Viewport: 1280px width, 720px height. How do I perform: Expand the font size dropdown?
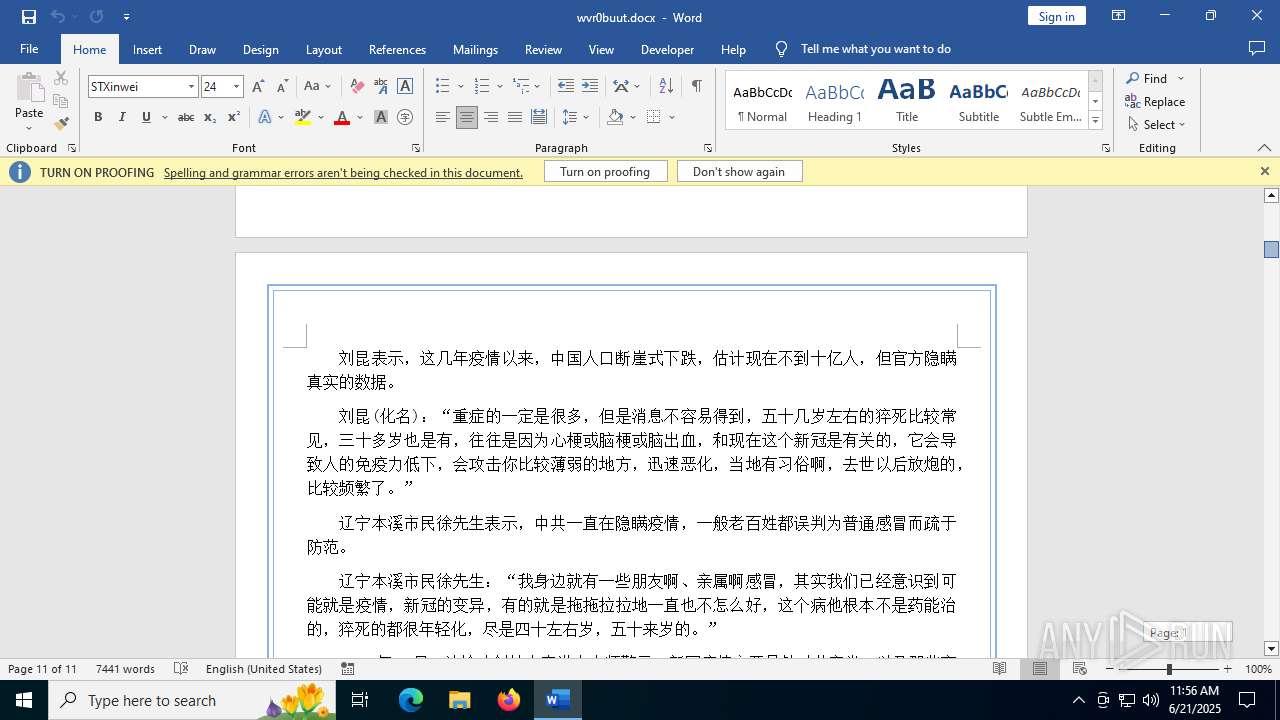coord(236,87)
